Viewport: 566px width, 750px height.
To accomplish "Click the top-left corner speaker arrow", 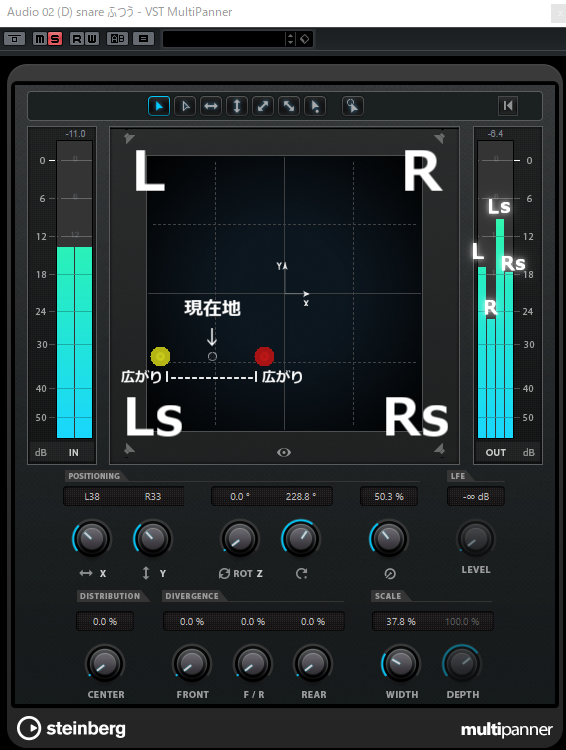I will point(129,138).
